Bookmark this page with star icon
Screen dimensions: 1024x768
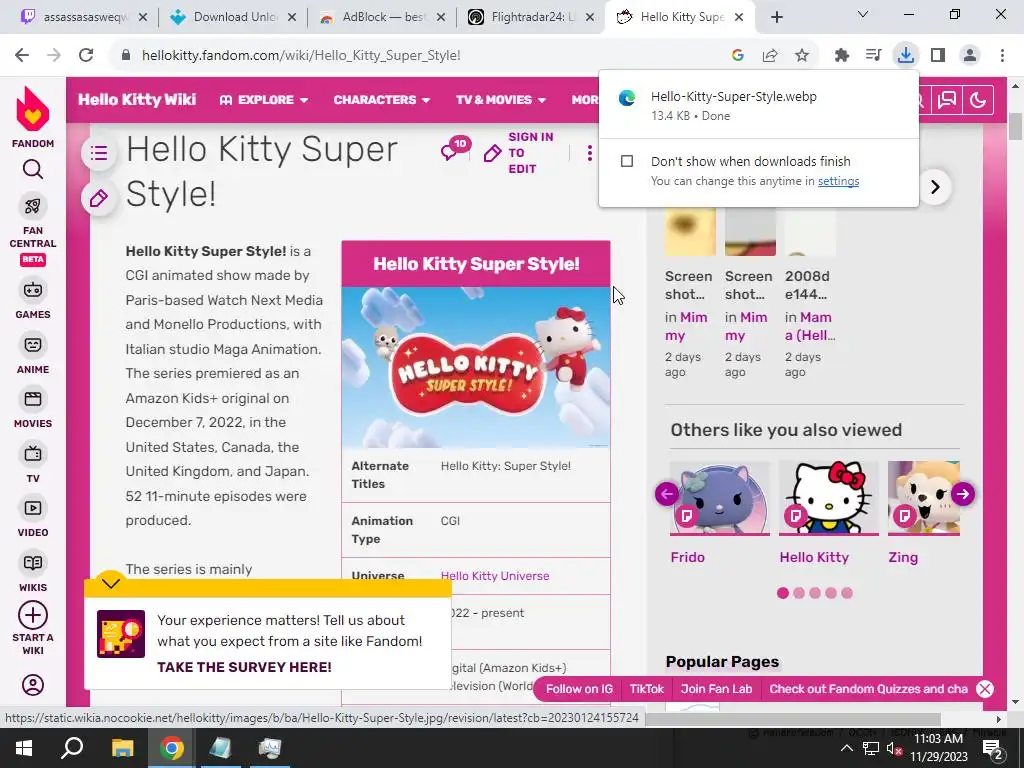[802, 56]
